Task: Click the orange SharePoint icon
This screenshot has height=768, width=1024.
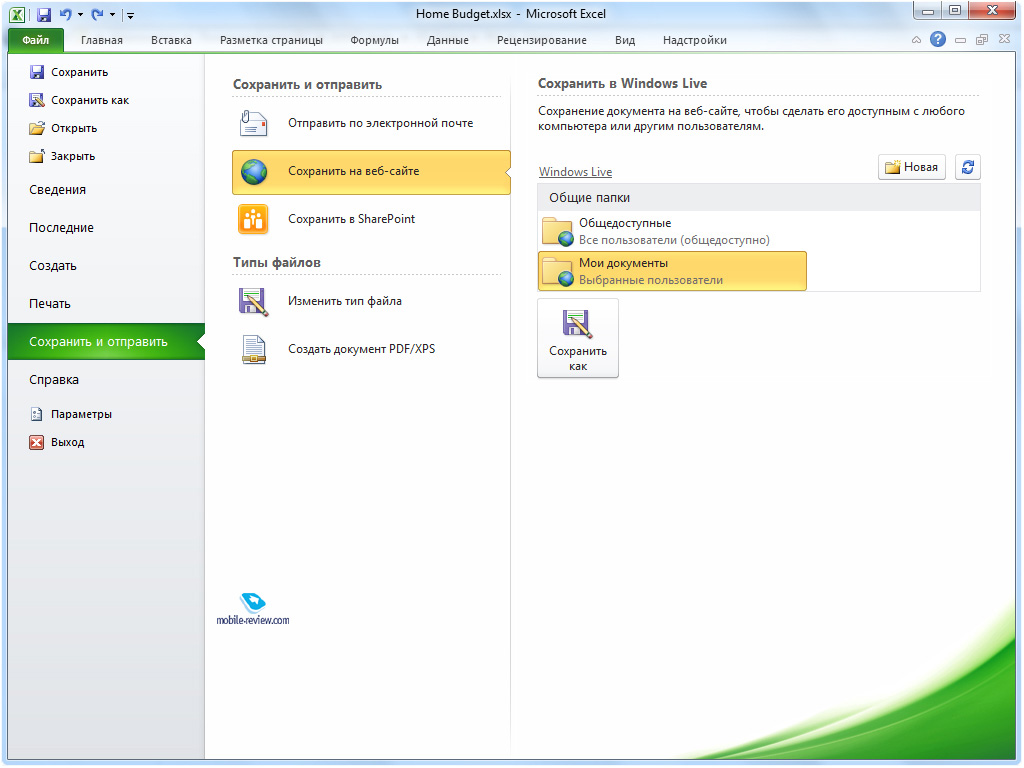Action: point(253,219)
